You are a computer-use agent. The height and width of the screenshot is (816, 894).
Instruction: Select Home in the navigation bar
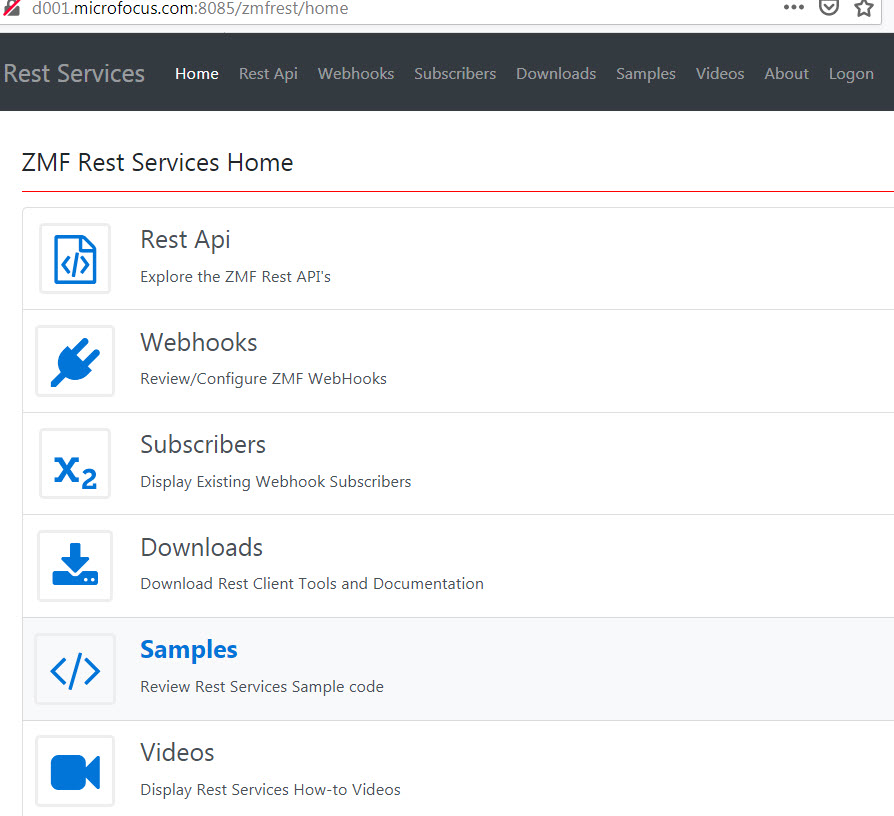point(196,74)
